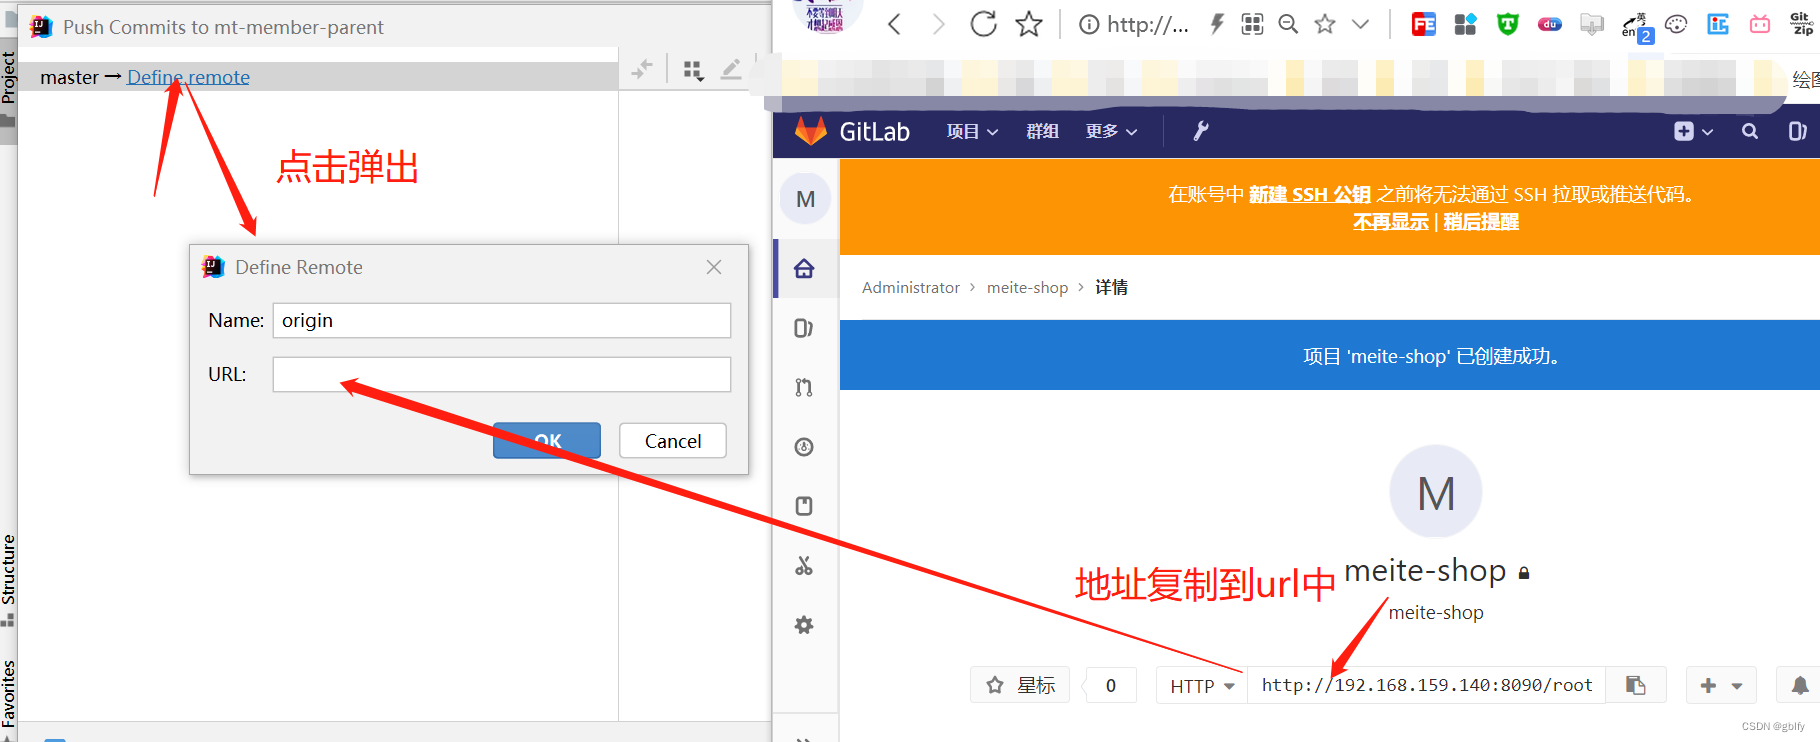Open the admin area wrench icon
The height and width of the screenshot is (742, 1820).
pos(1201,131)
